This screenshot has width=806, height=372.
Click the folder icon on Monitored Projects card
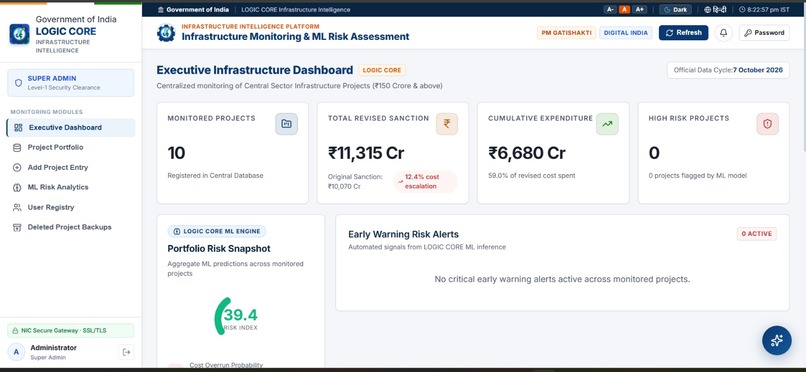[286, 124]
